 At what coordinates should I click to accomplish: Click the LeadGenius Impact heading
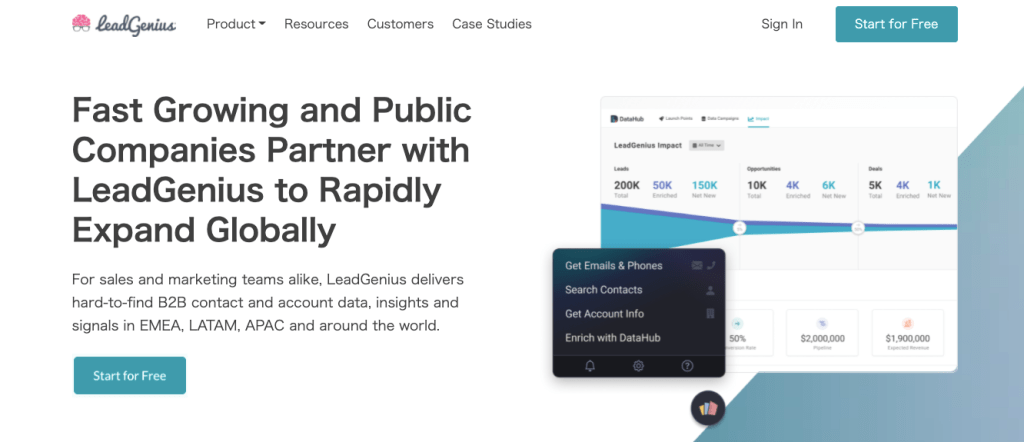click(648, 146)
